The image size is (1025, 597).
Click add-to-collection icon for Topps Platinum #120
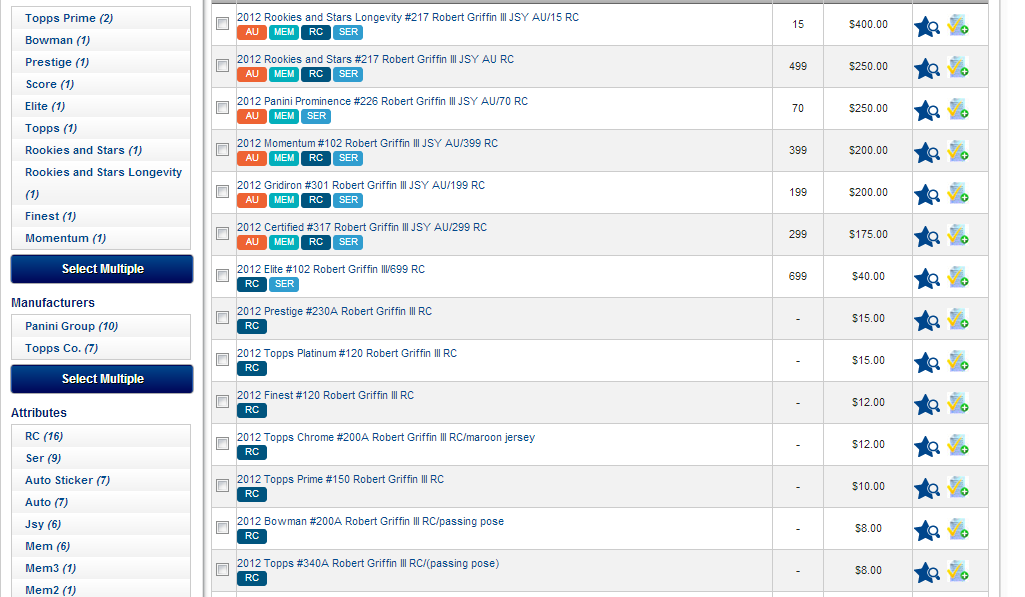pos(958,360)
